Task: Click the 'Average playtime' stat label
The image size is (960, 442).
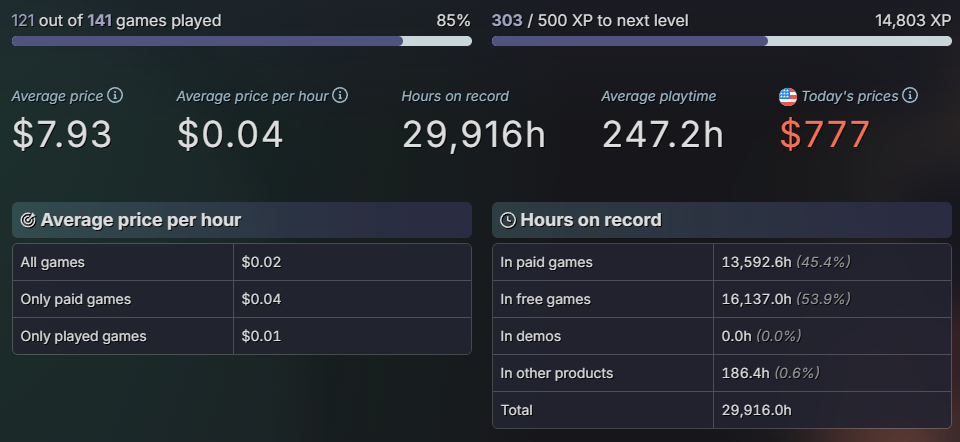Action: tap(659, 96)
